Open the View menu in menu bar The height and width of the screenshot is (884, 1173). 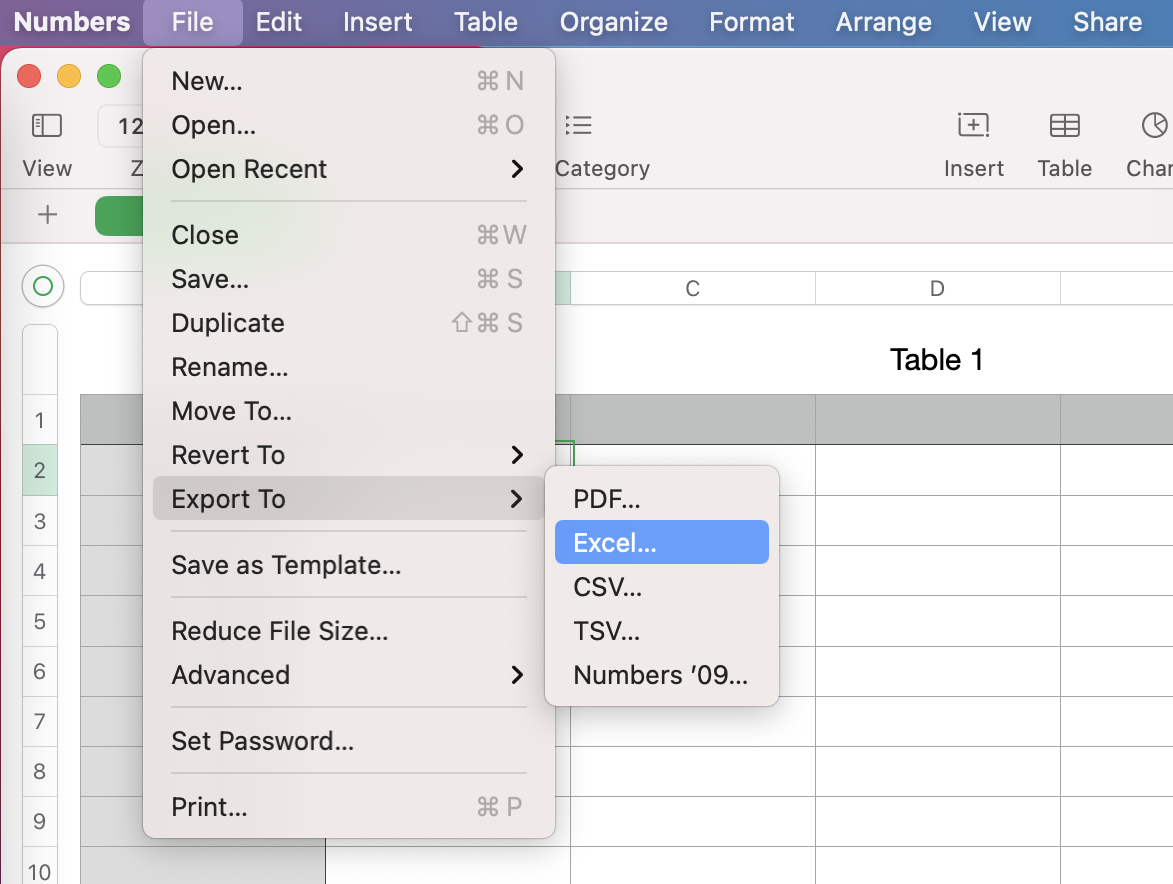pyautogui.click(x=1002, y=22)
